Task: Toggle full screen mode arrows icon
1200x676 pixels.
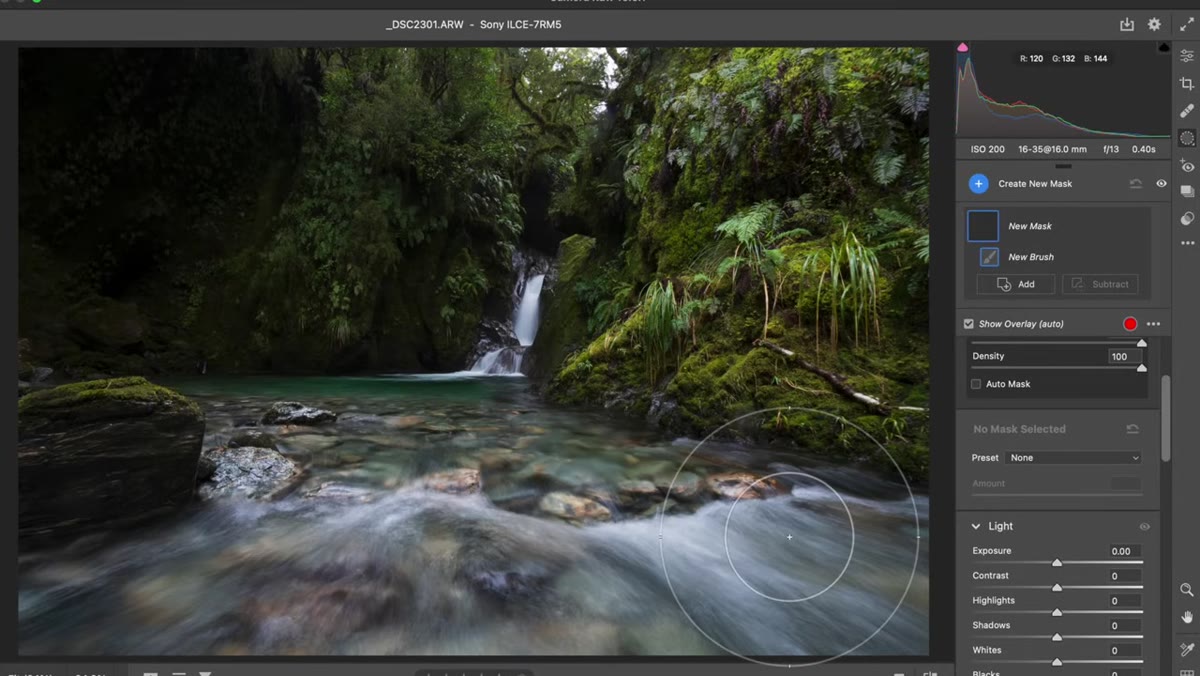Action: pos(1187,24)
